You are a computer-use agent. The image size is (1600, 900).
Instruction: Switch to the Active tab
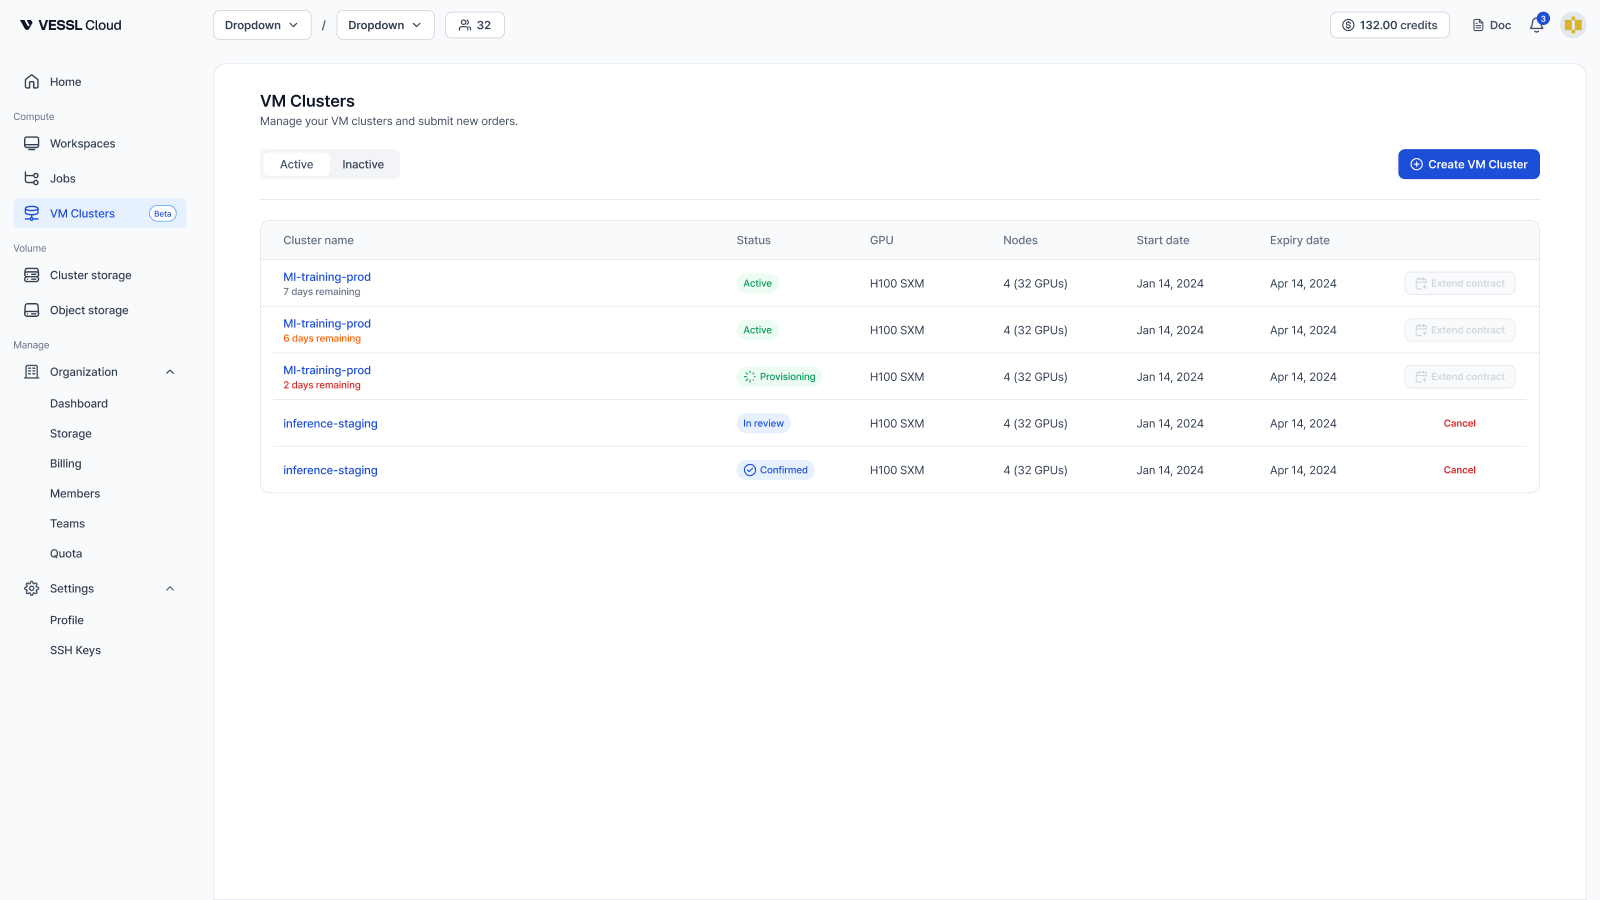(x=296, y=165)
